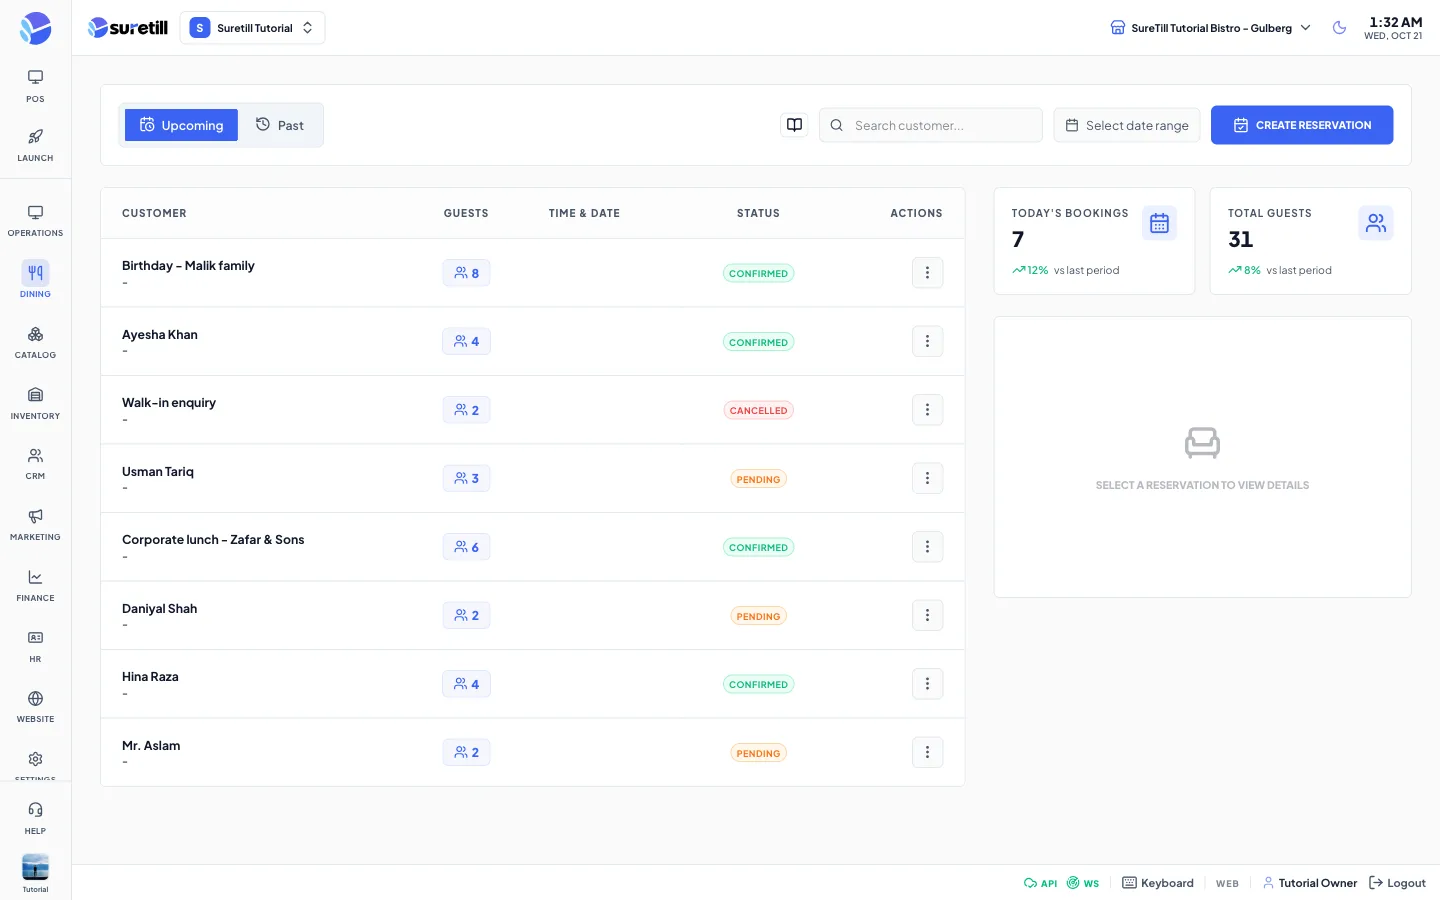Open actions menu for Usman Tariq

[927, 478]
